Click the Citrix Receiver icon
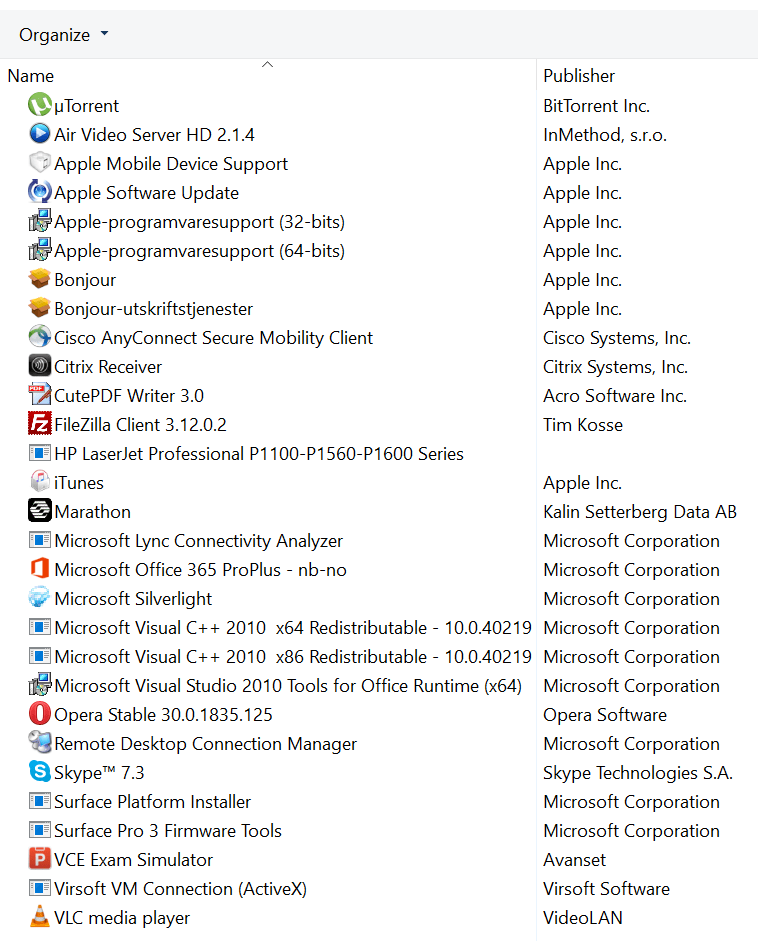This screenshot has height=941, width=758. [39, 366]
